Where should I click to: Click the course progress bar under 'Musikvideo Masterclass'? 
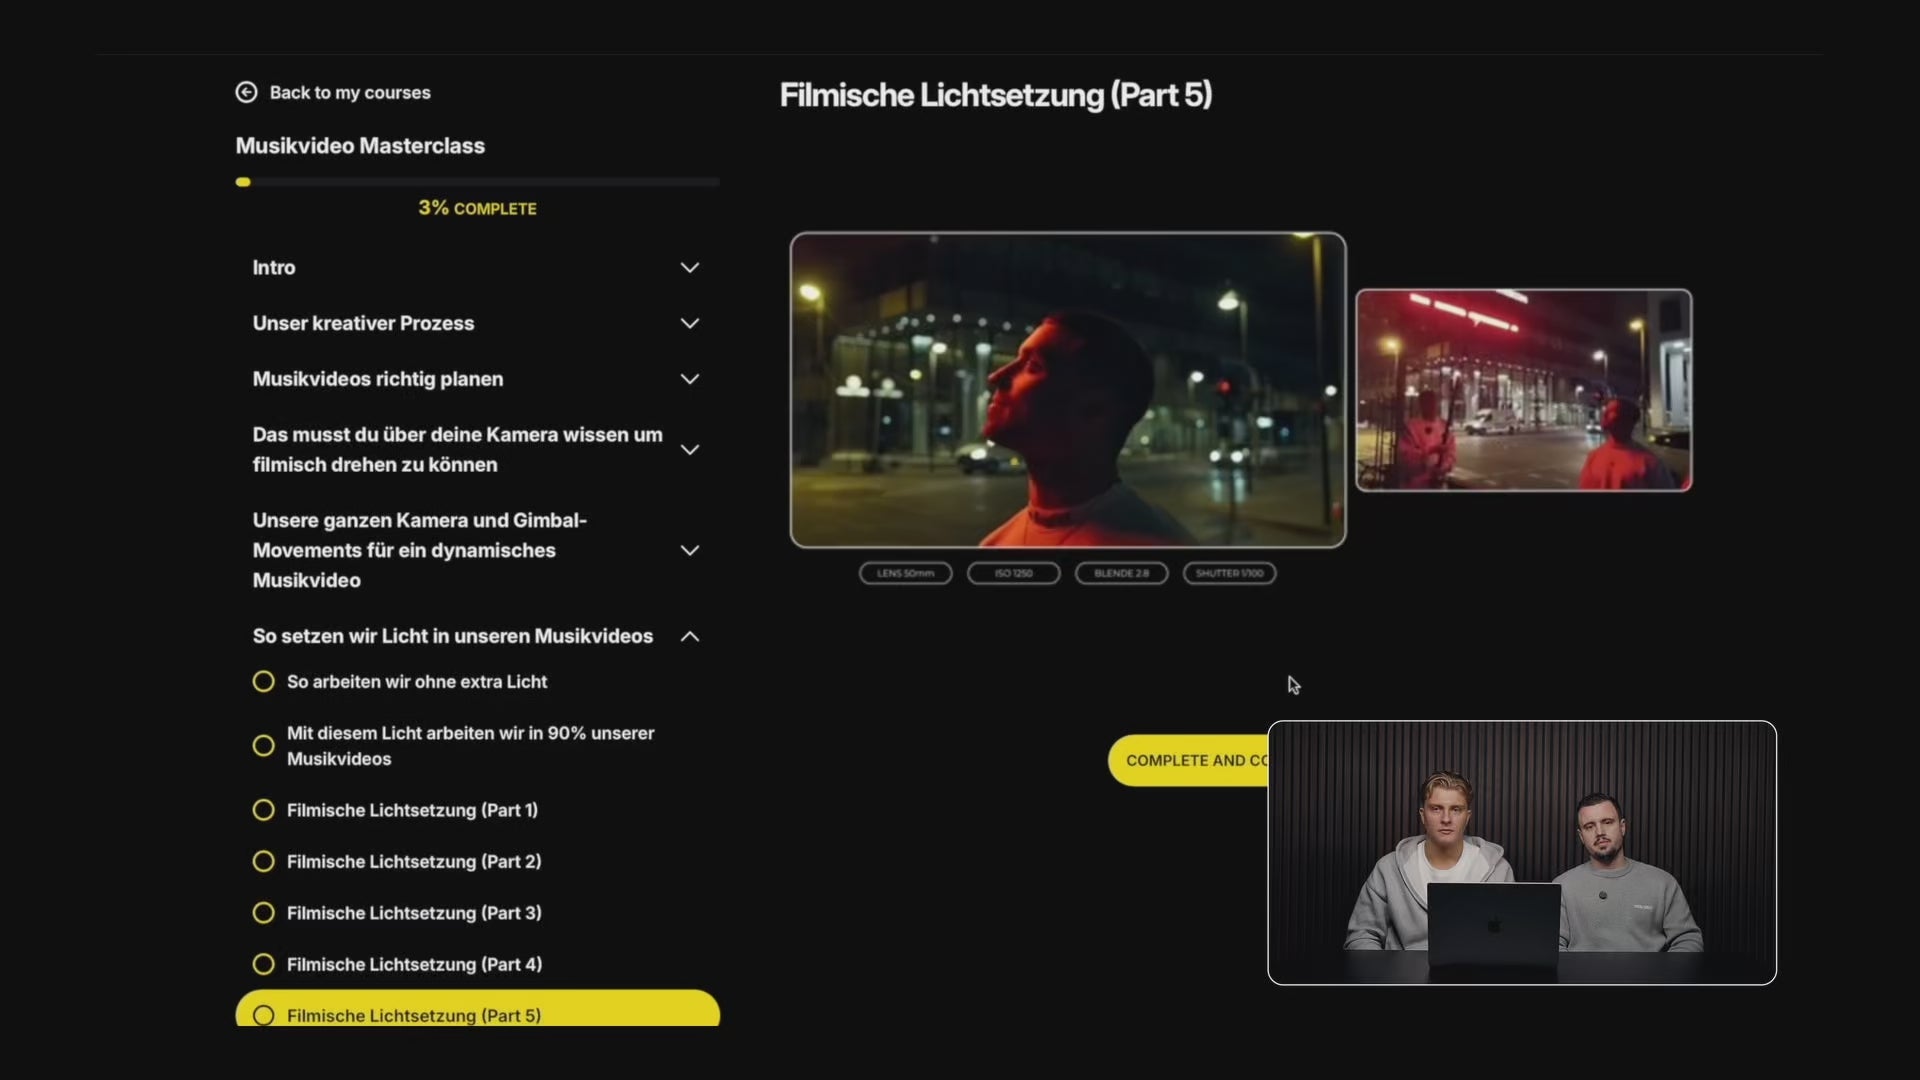[477, 181]
